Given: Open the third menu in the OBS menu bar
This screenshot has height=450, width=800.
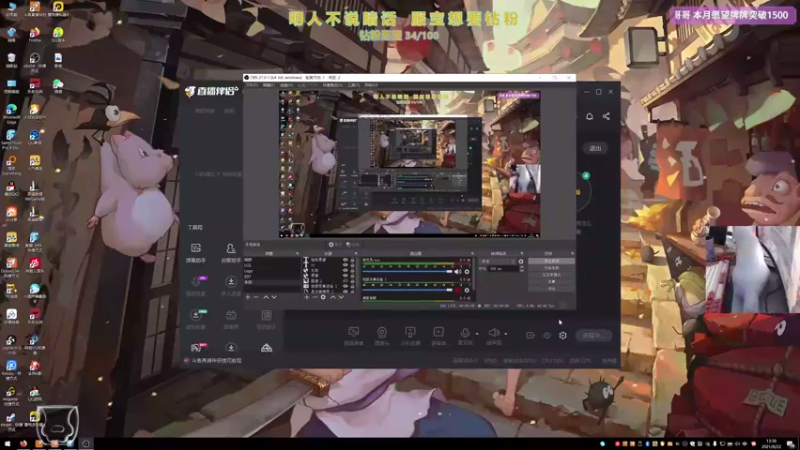Looking at the screenshot, I should [286, 85].
